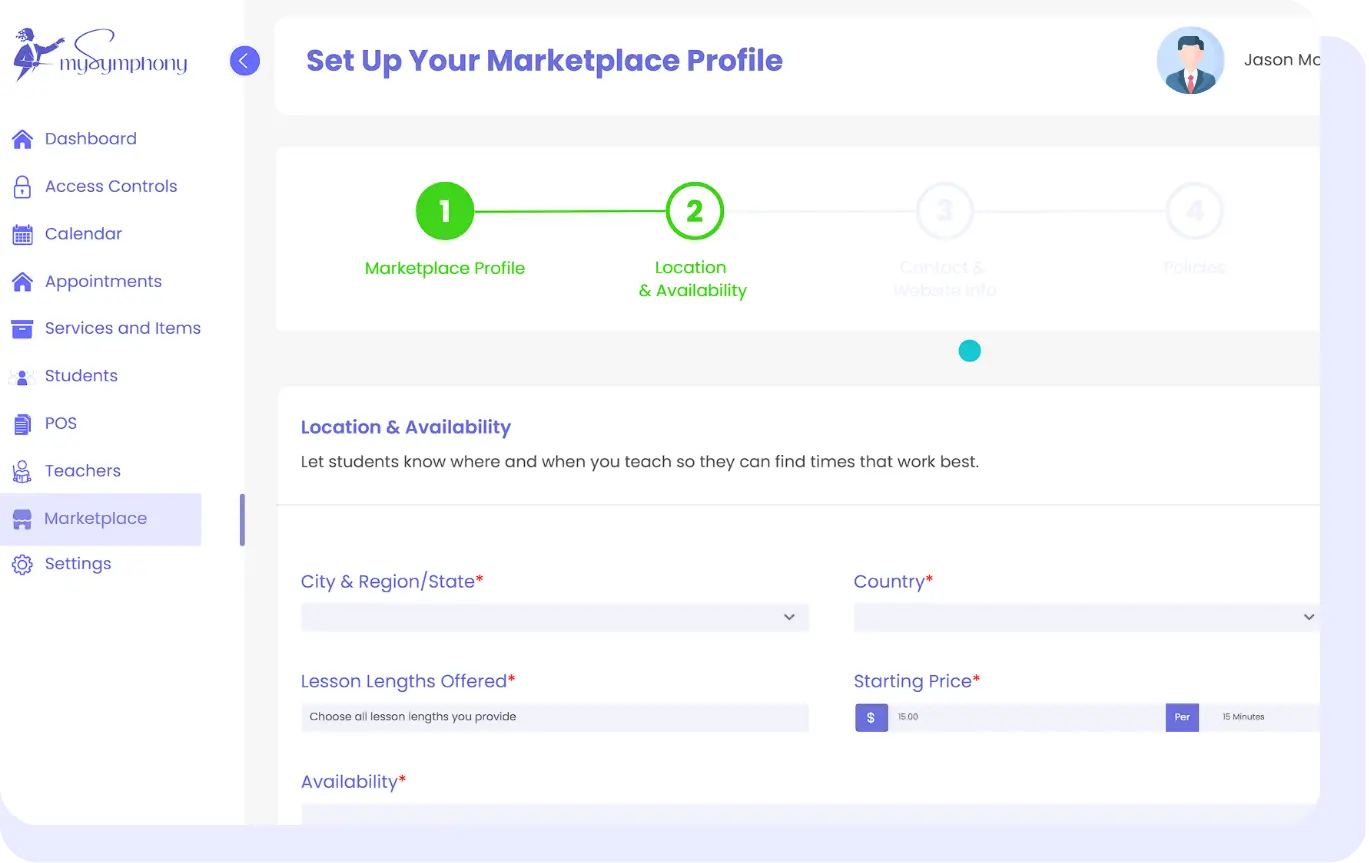Open the Lesson Lengths Offered selector

(554, 717)
